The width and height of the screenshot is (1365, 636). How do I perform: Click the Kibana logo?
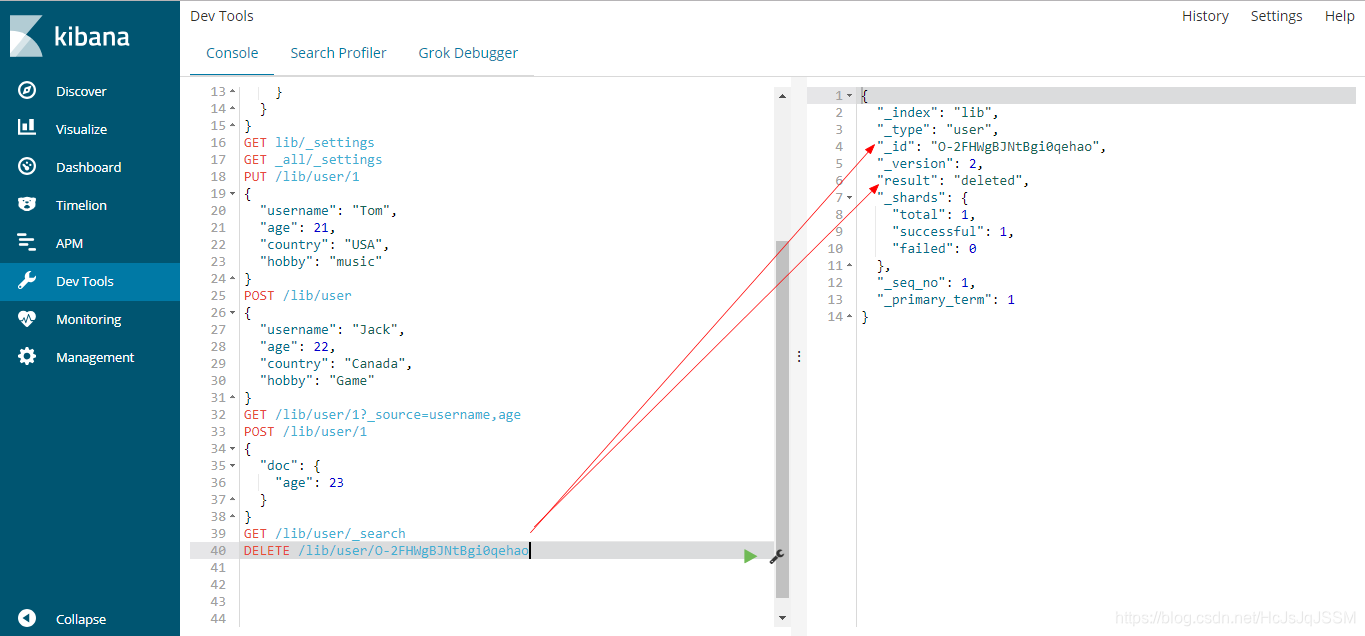70,37
